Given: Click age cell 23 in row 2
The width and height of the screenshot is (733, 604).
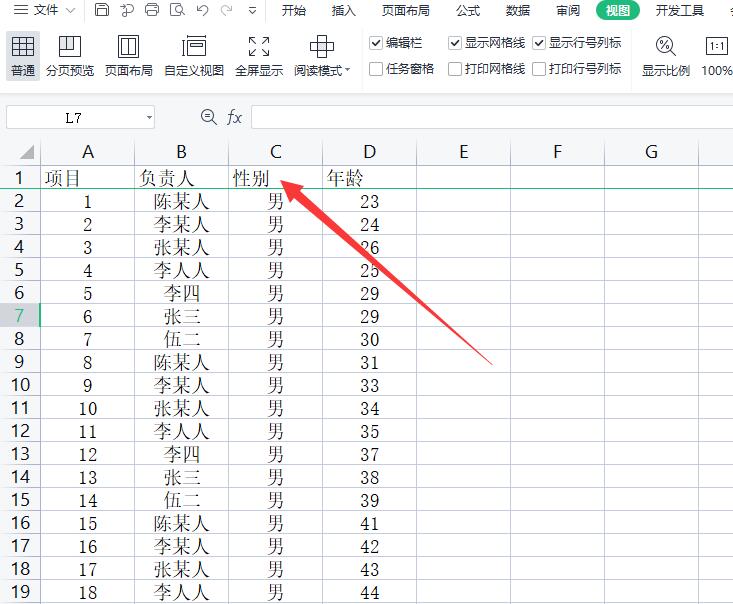Looking at the screenshot, I should tap(369, 201).
